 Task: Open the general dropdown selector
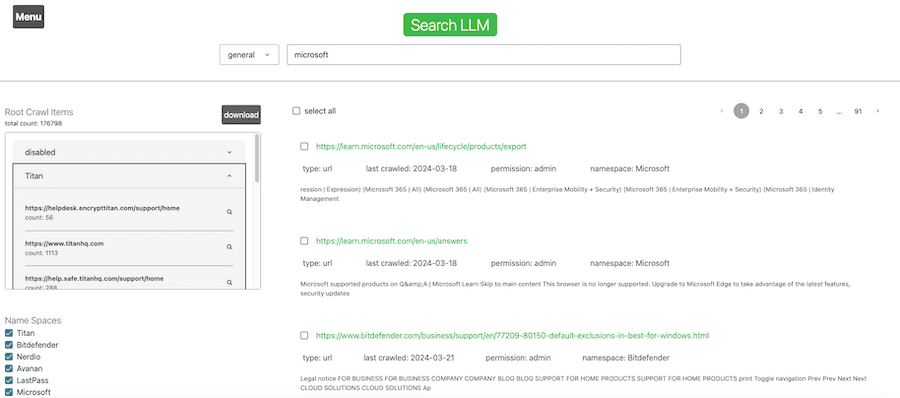[249, 55]
